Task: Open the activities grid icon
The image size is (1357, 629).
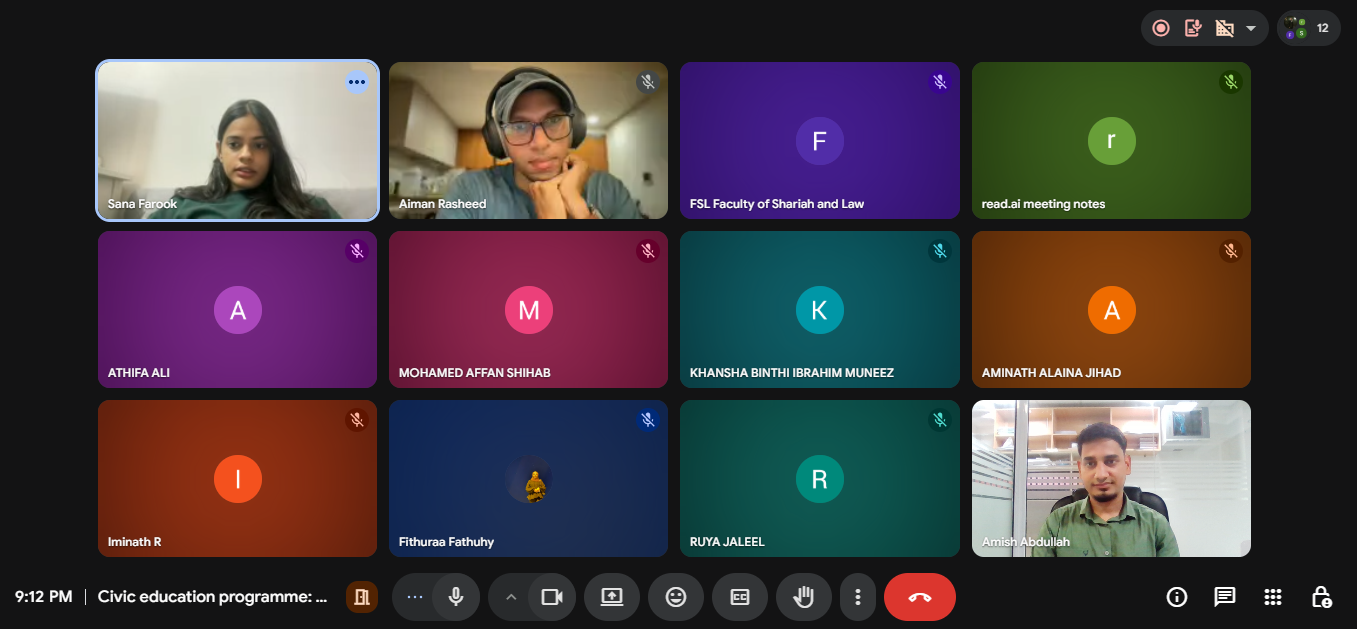Action: click(x=1272, y=597)
